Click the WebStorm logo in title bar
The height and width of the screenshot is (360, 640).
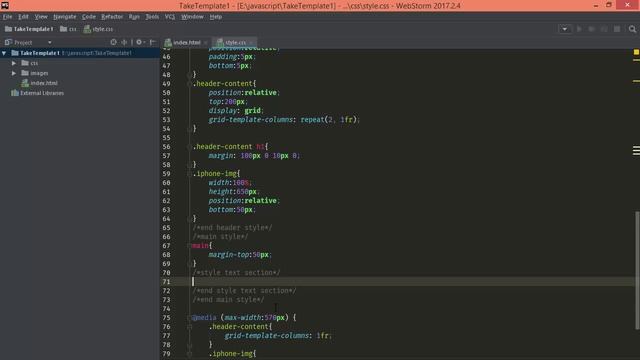point(5,5)
